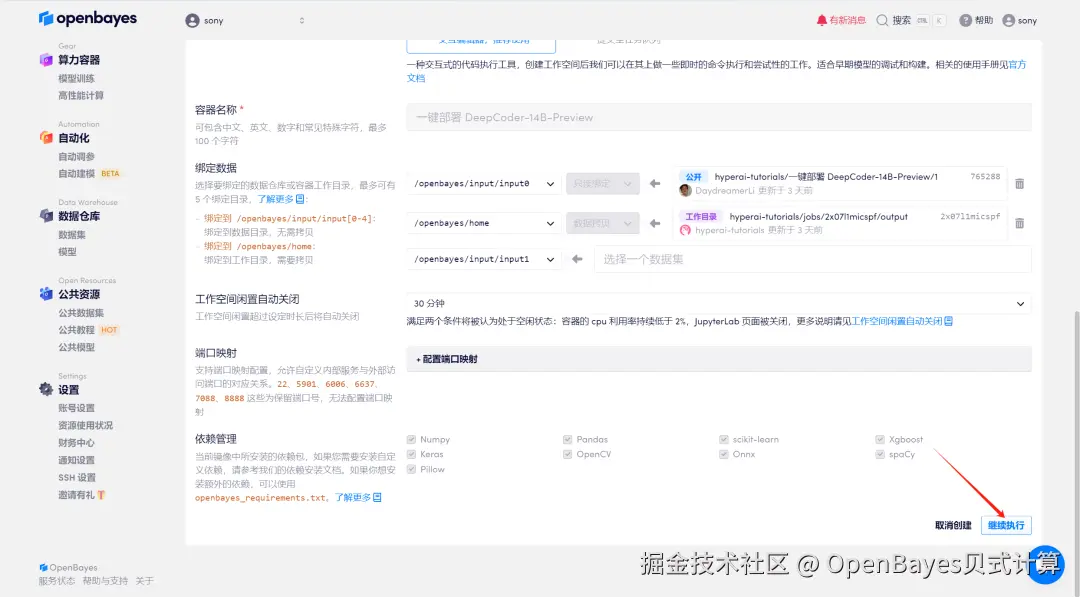Open 账号设置 in sidebar
The width and height of the screenshot is (1080, 597).
coord(76,408)
